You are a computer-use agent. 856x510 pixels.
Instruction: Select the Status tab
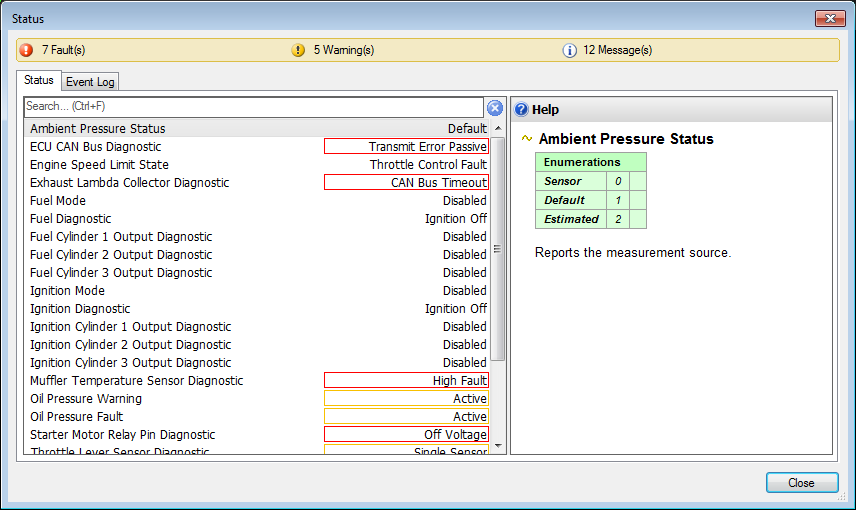(x=39, y=81)
